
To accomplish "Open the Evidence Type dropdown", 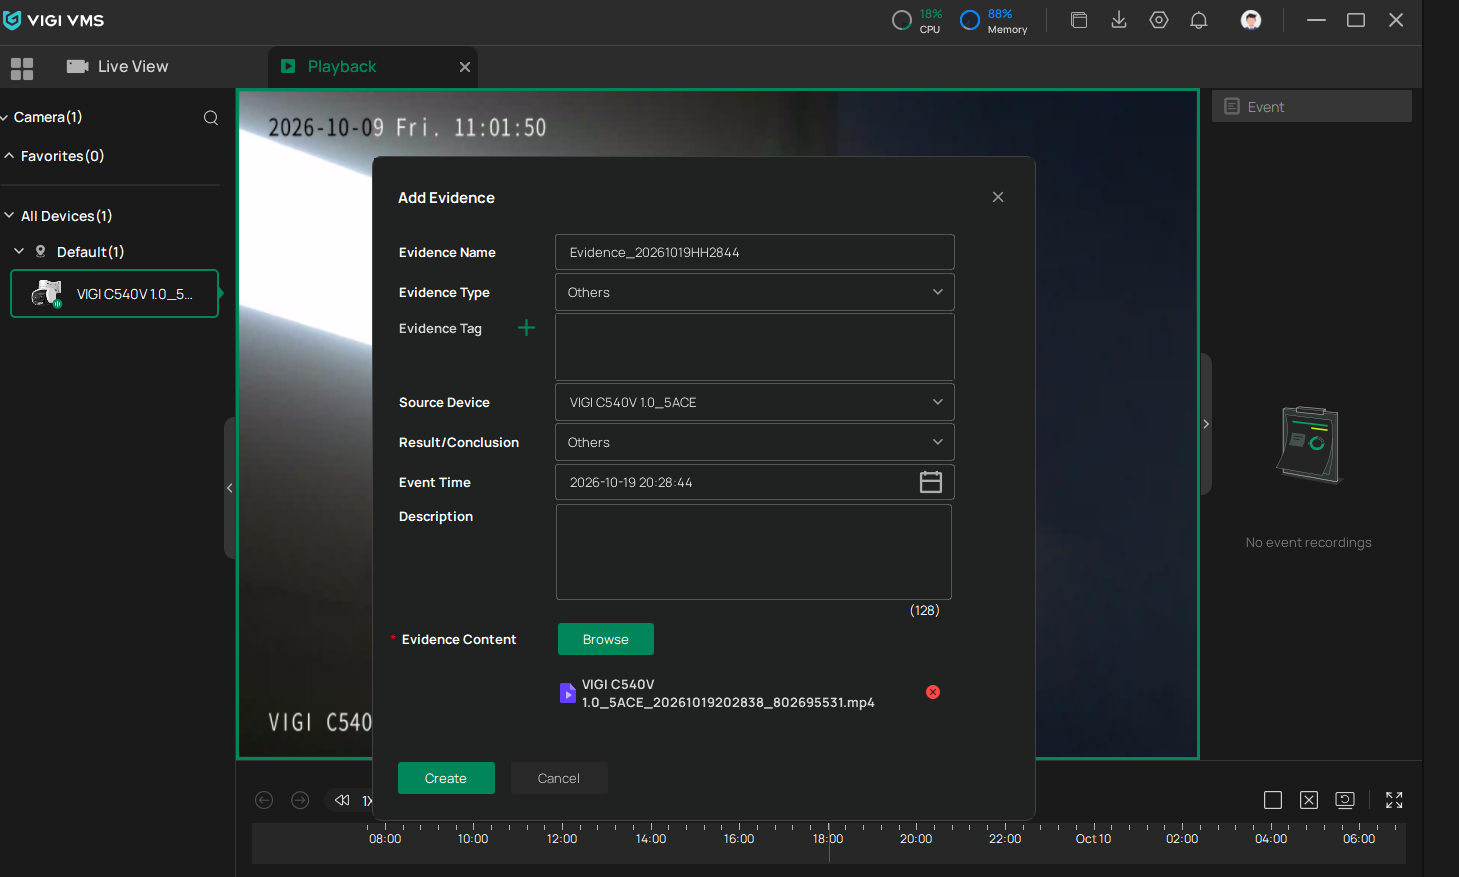I will coord(755,292).
